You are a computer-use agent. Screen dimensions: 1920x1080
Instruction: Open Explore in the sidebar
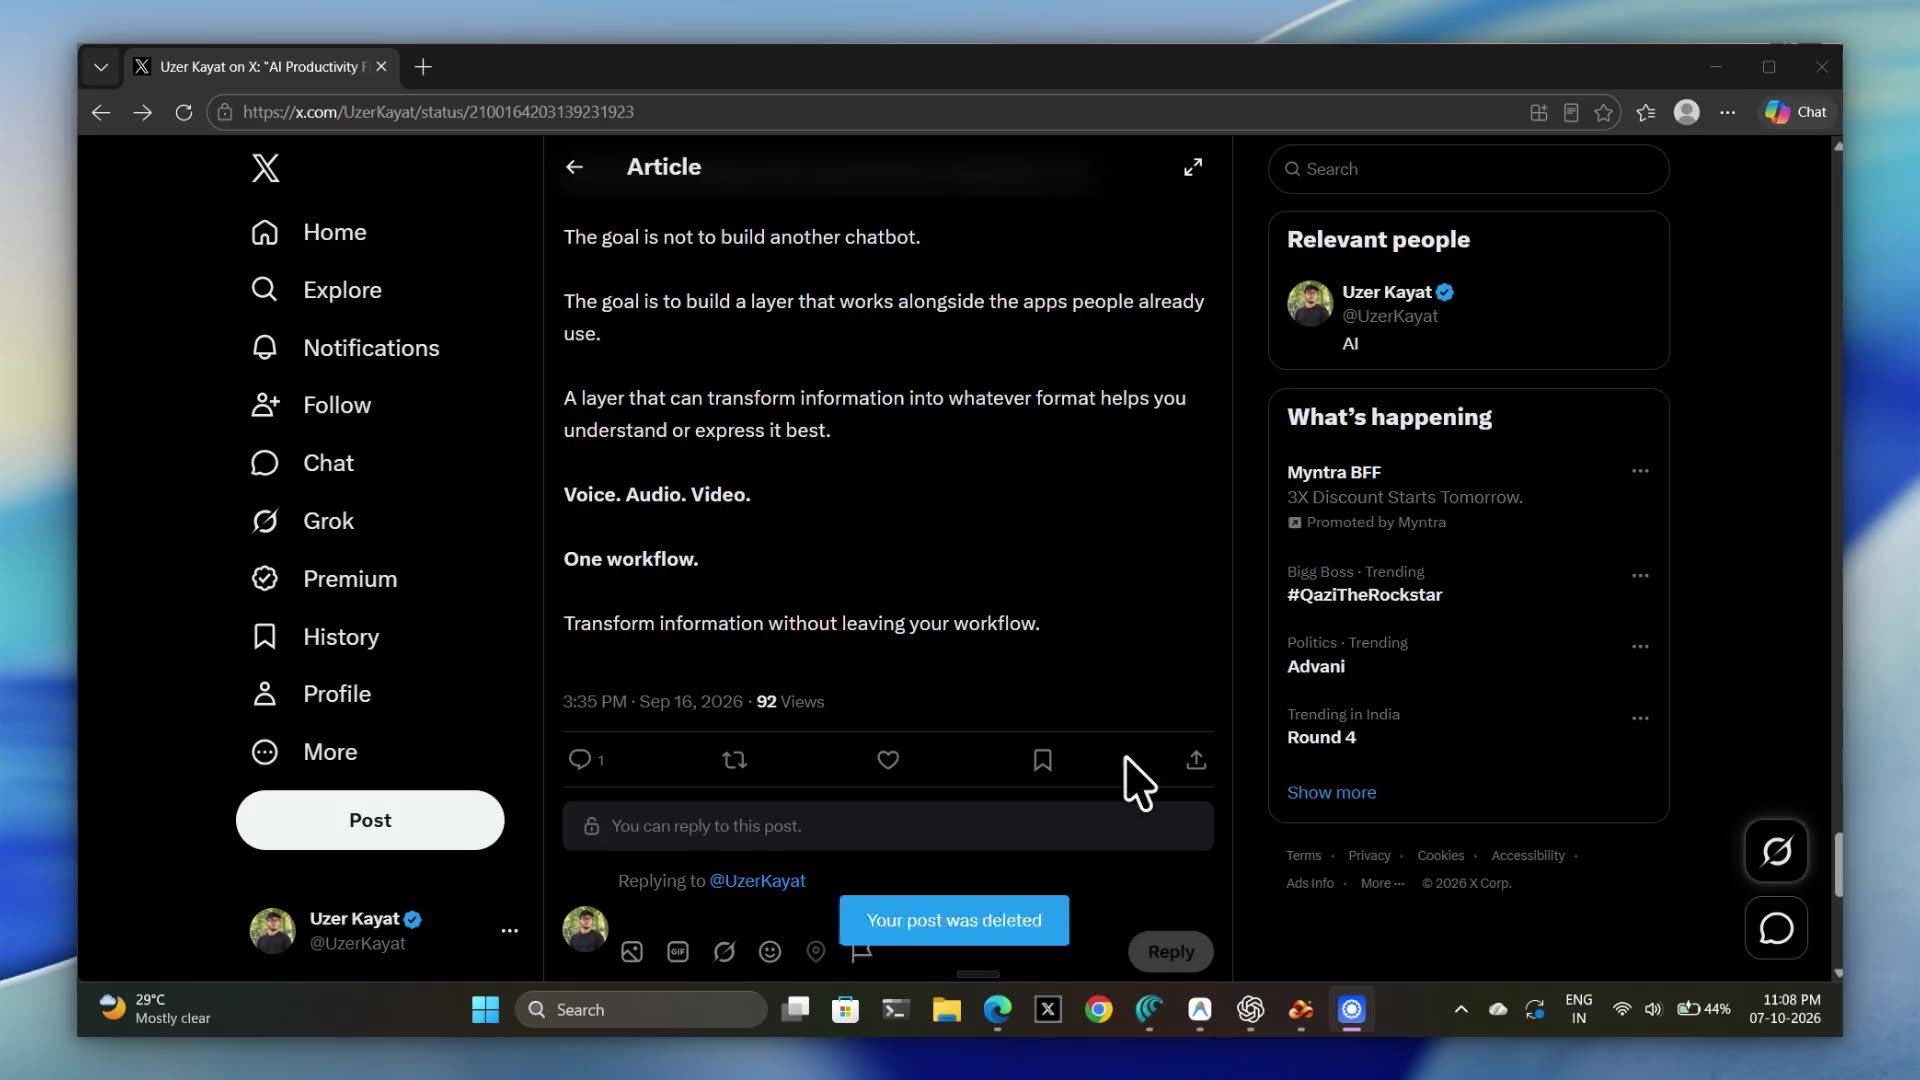point(316,290)
